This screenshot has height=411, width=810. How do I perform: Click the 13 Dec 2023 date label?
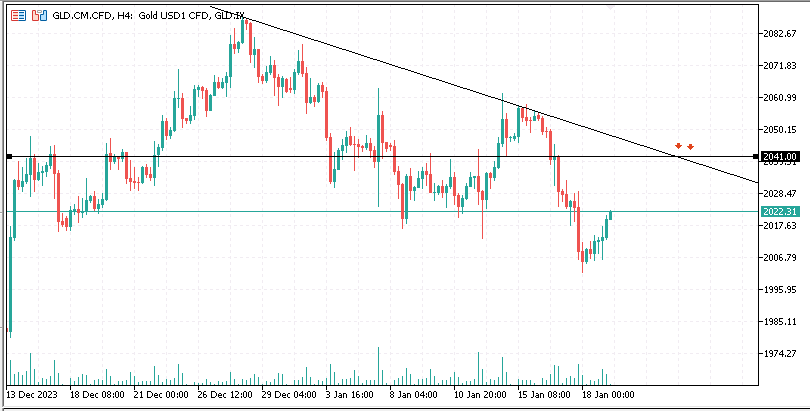tap(32, 394)
